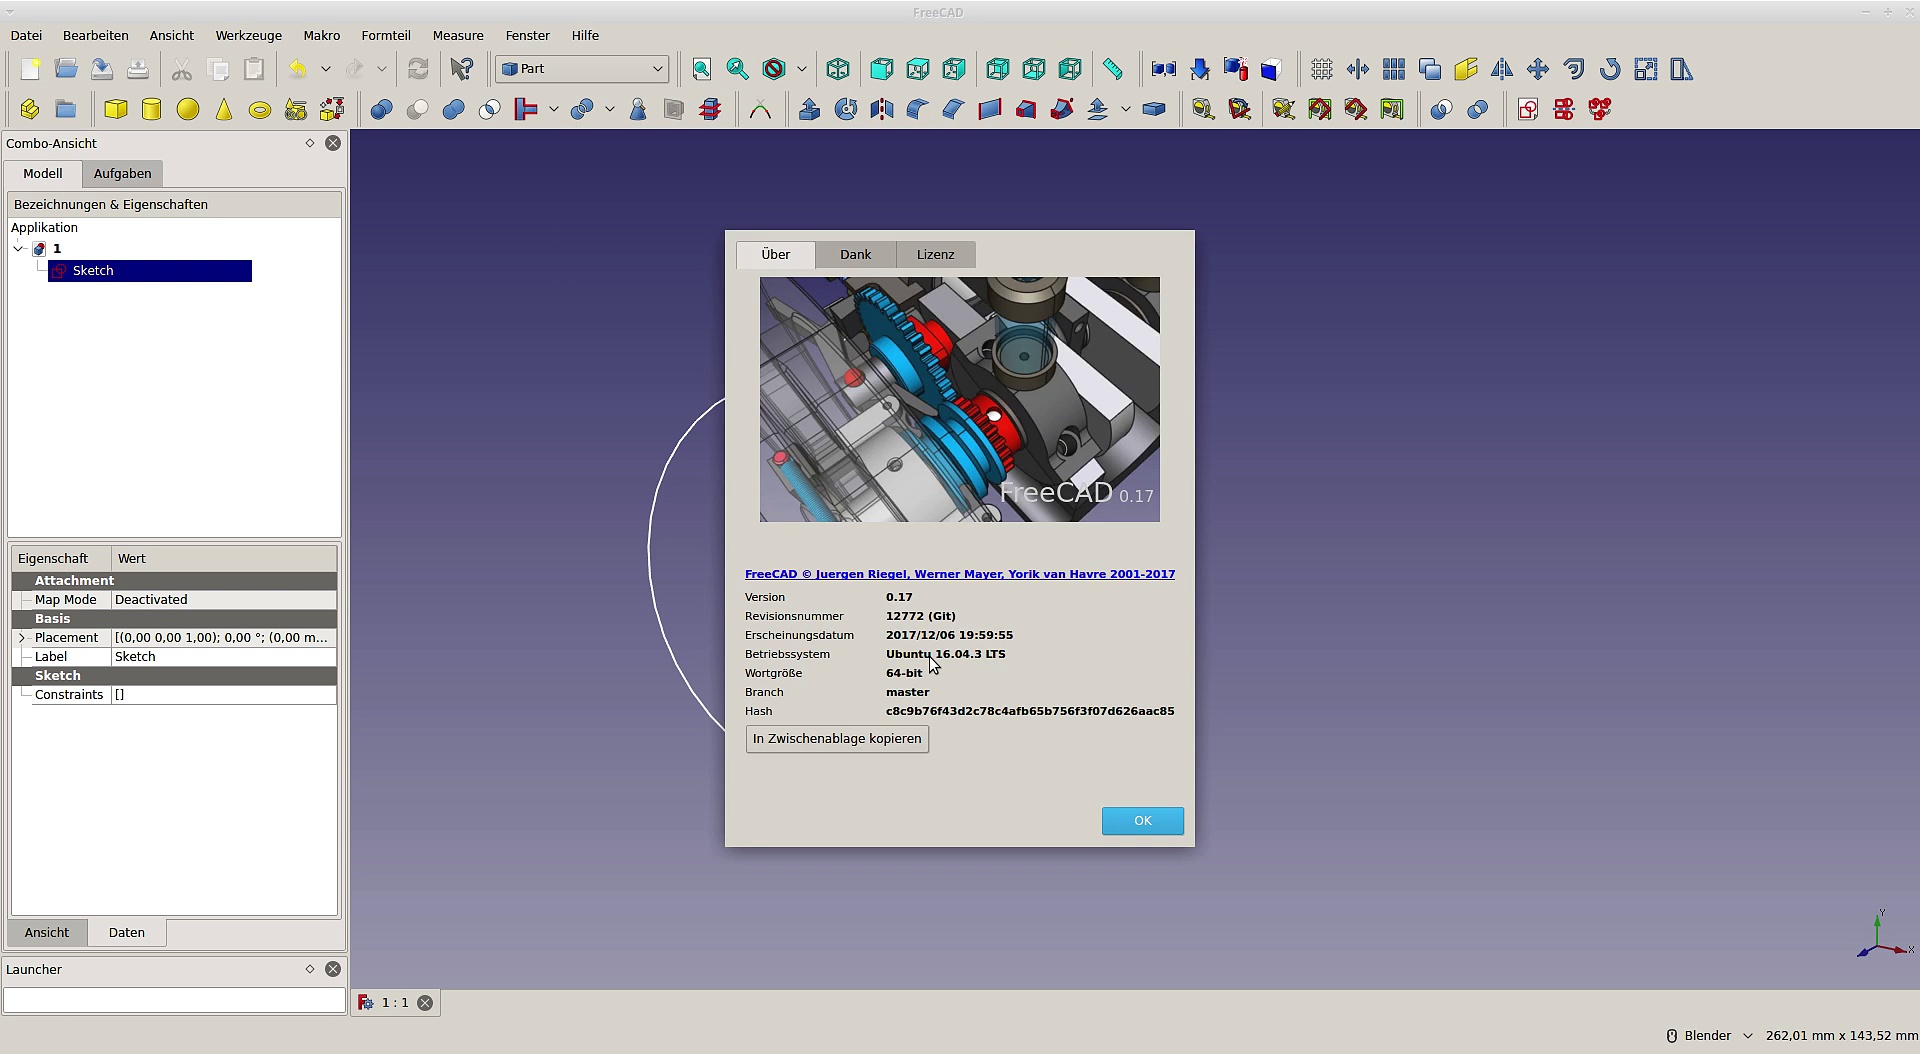Switch to the Dank tab
The height and width of the screenshot is (1054, 1920).
855,255
